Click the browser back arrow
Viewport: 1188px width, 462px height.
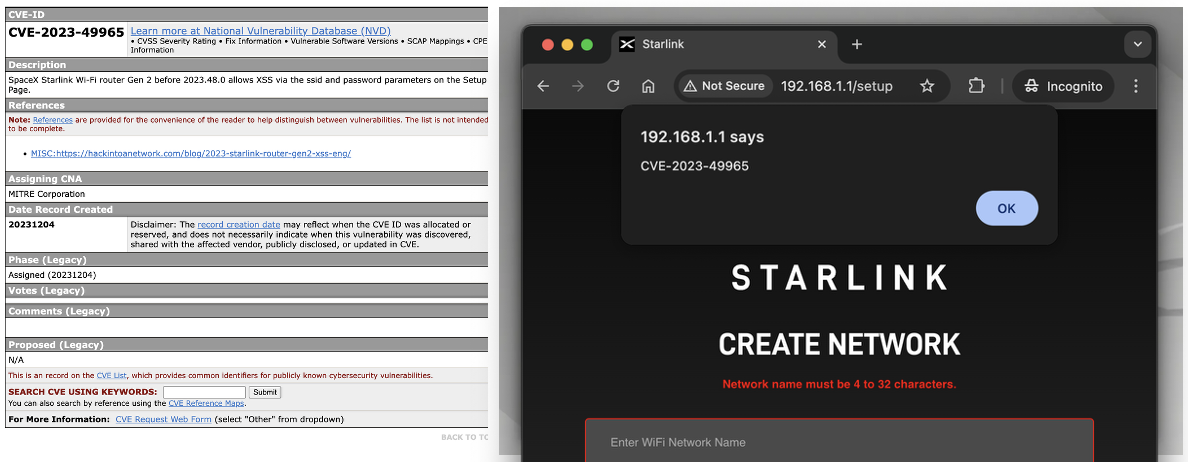pos(543,86)
